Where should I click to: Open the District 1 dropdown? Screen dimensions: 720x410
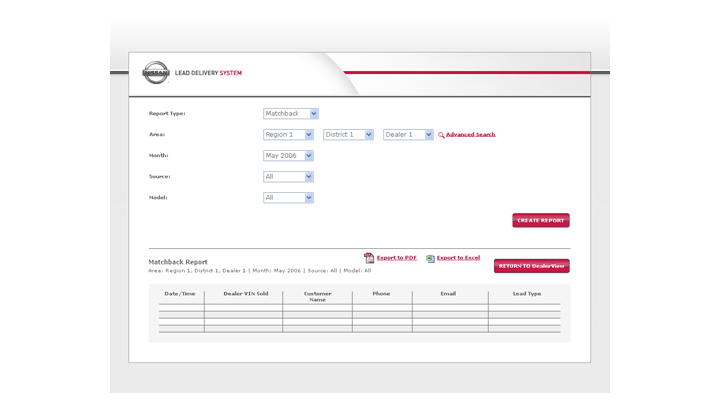coord(348,135)
